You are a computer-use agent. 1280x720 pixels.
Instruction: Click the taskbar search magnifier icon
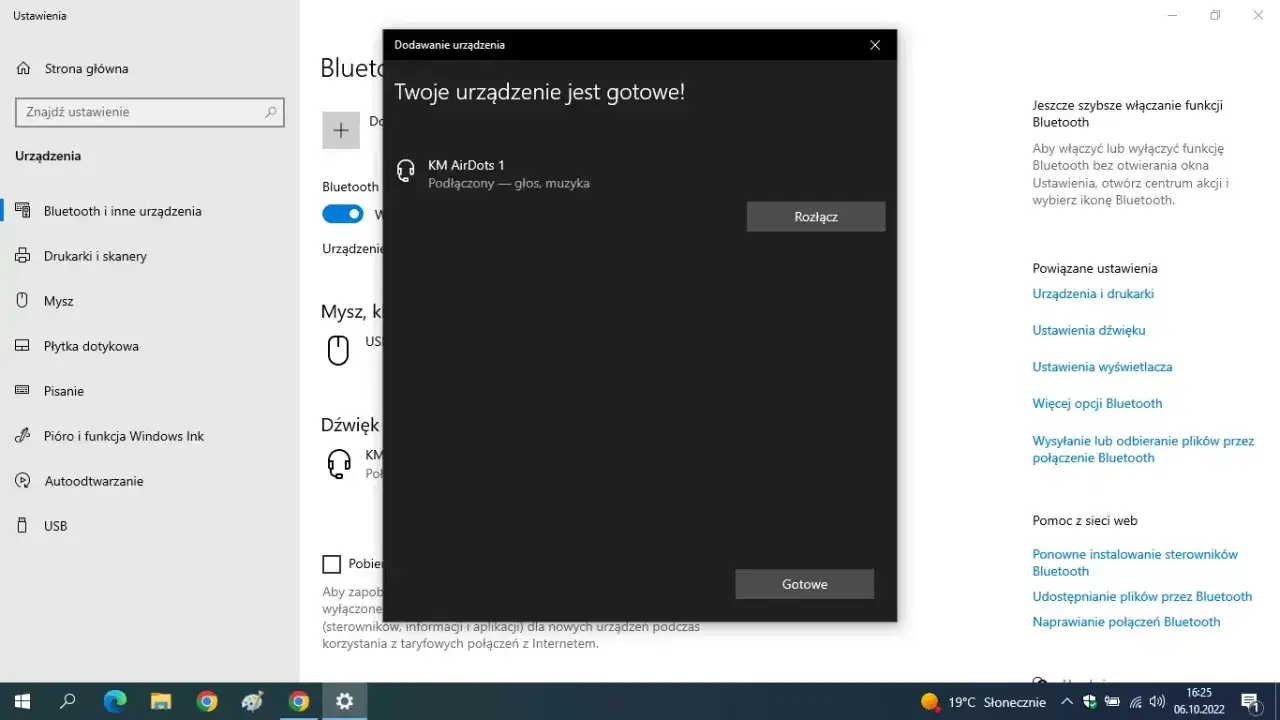coord(68,701)
